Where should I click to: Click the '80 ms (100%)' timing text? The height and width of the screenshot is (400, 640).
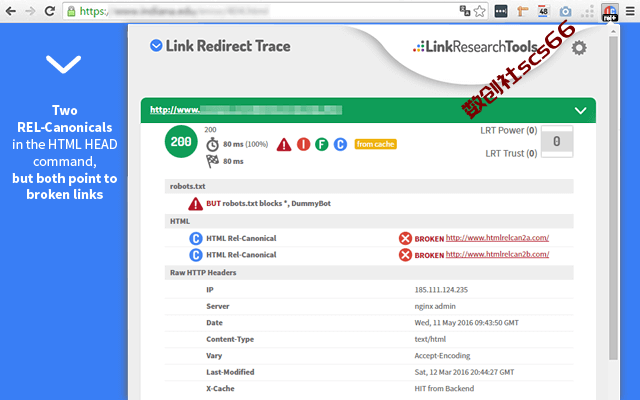246,144
